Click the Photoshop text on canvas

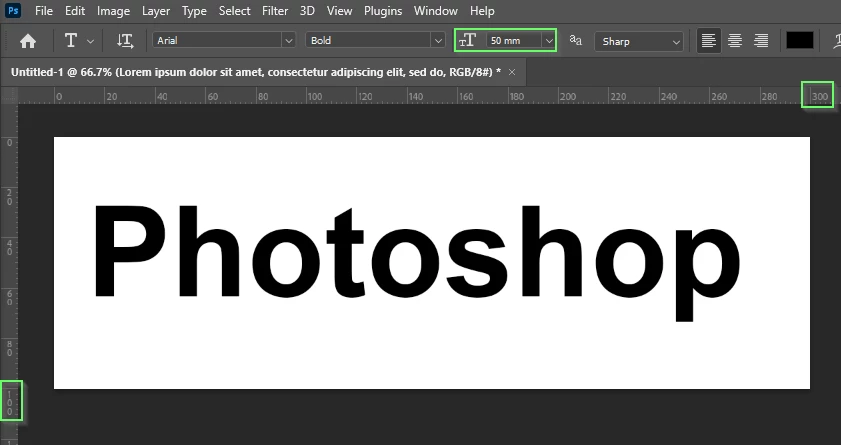pos(417,263)
